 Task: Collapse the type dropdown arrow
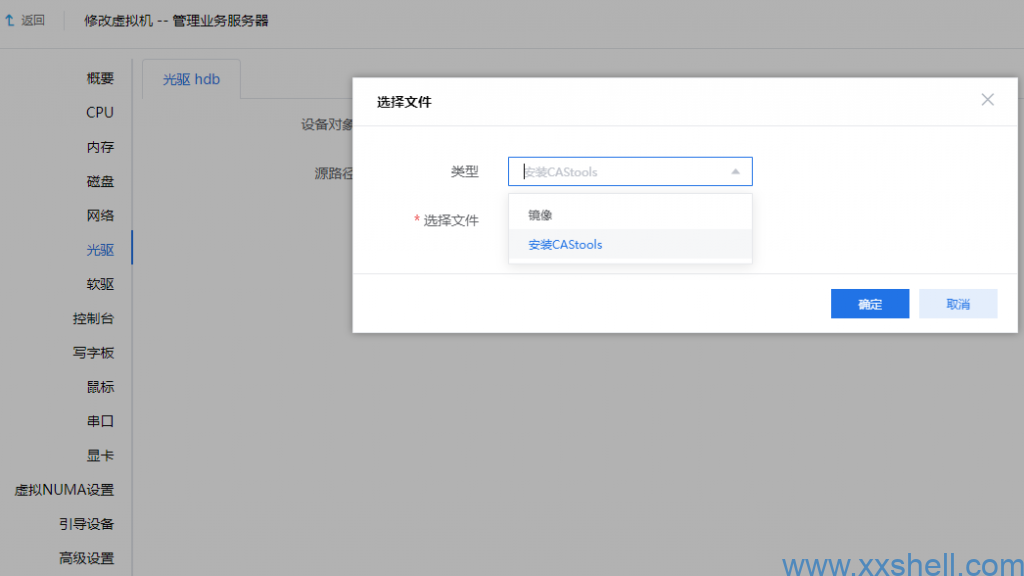tap(735, 172)
